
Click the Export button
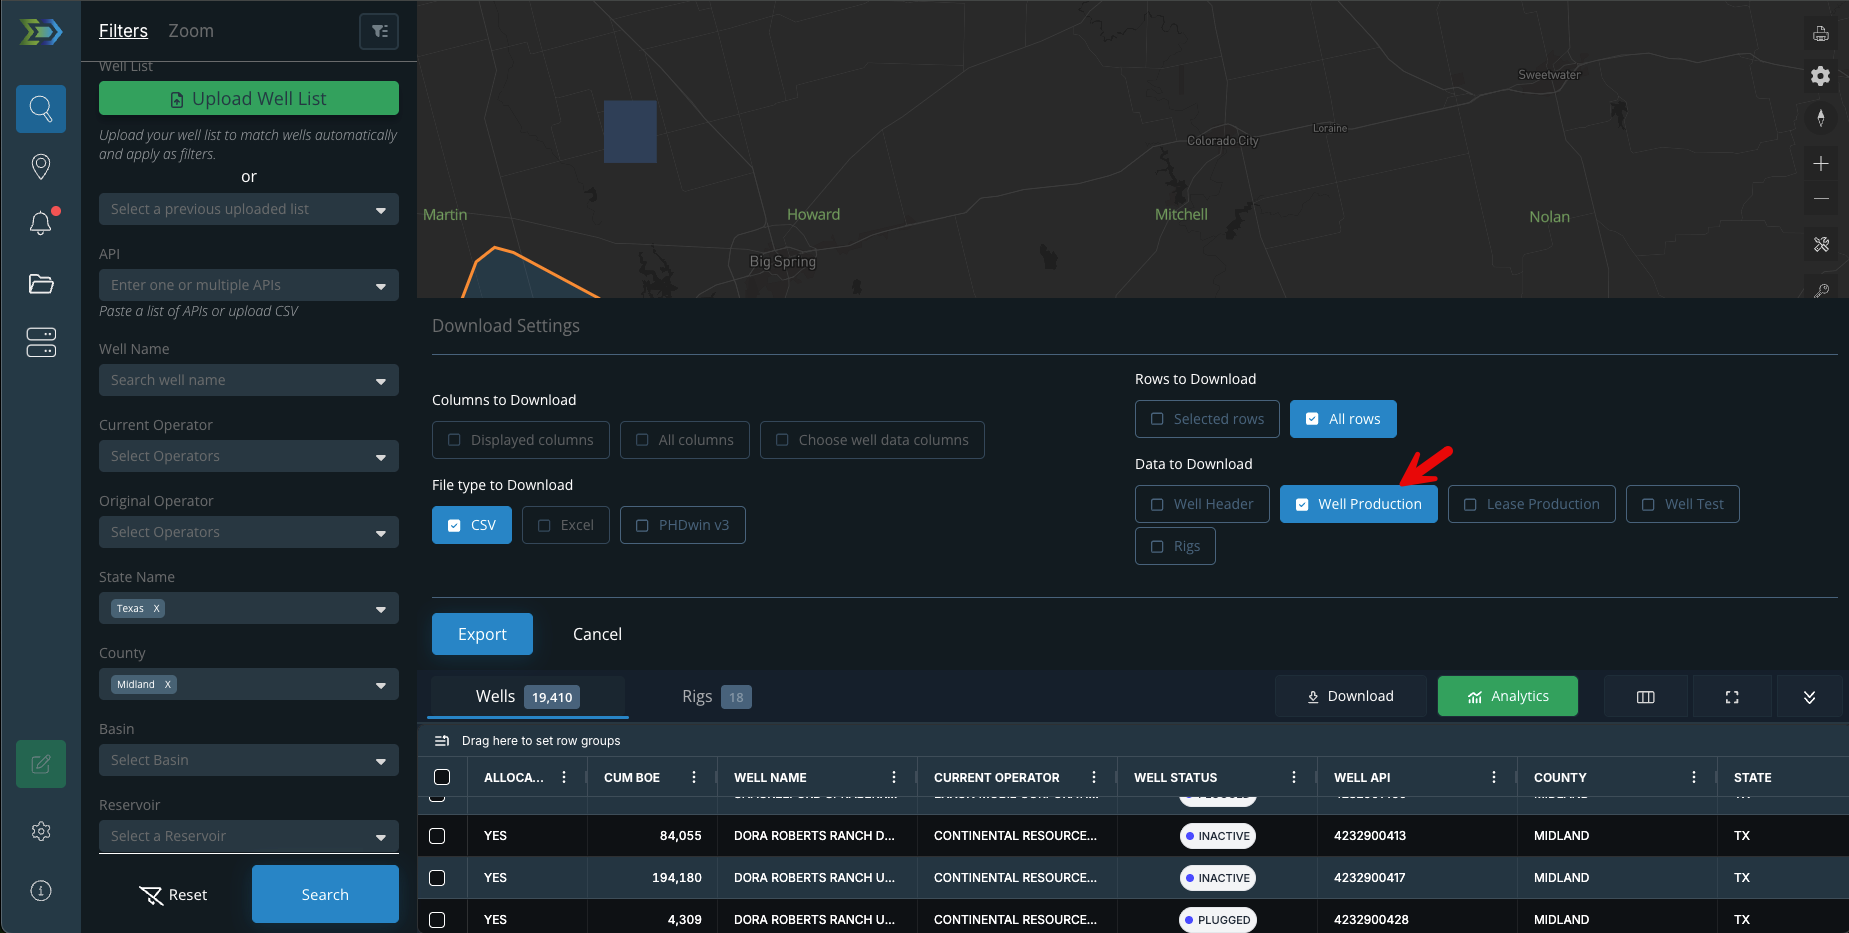pos(482,634)
